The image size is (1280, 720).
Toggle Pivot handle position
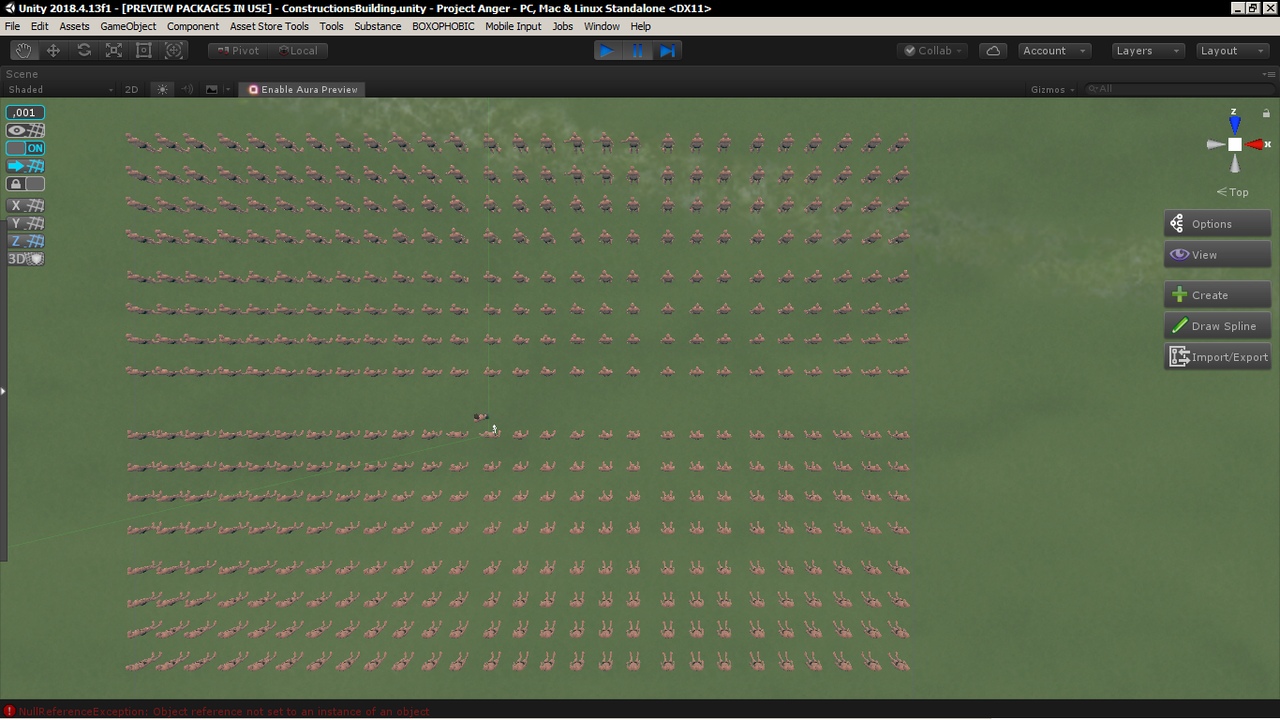pyautogui.click(x=238, y=50)
